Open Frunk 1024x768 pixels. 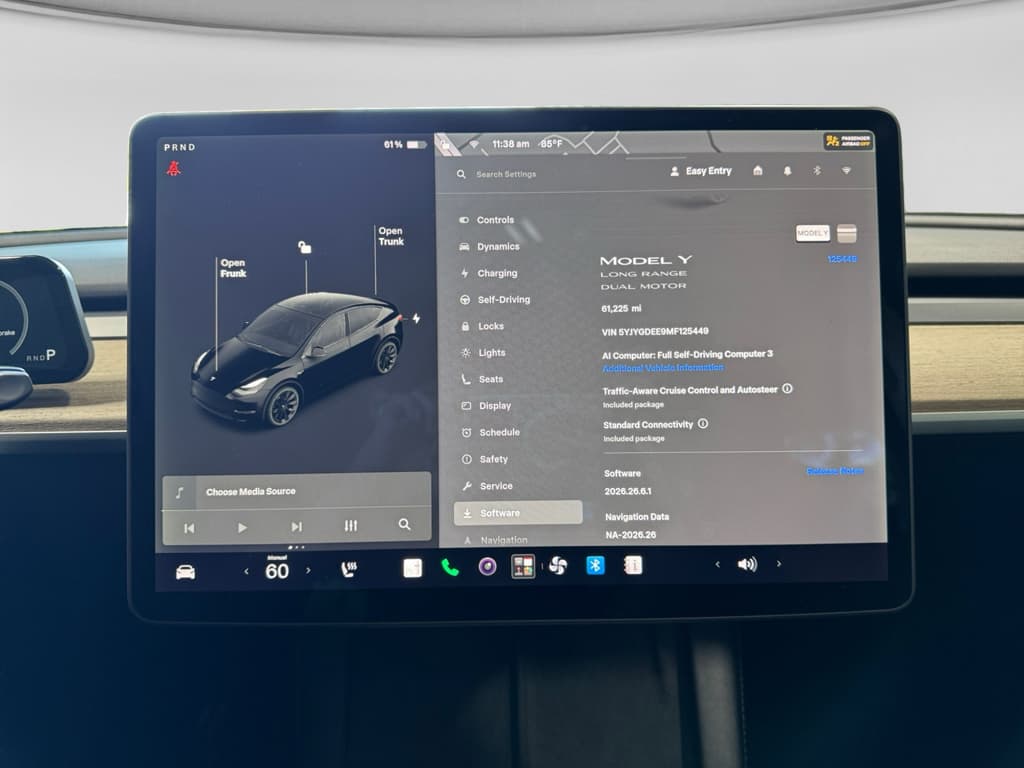(x=233, y=268)
